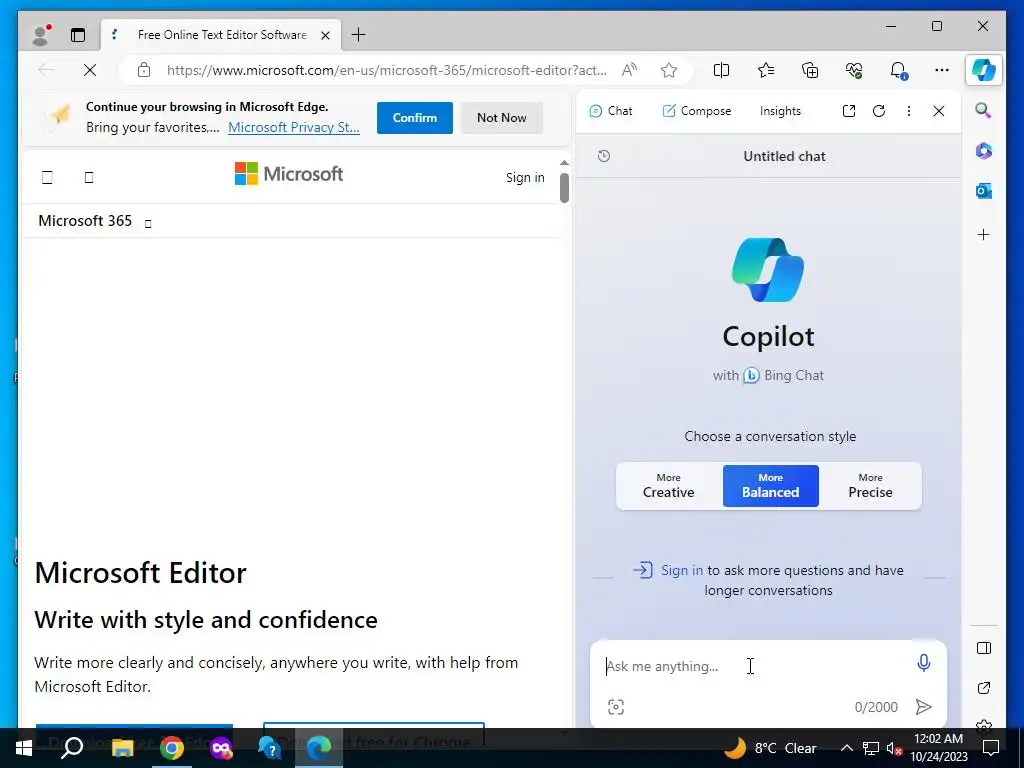This screenshot has height=768, width=1024.
Task: Show hidden system tray icons
Action: 846,748
